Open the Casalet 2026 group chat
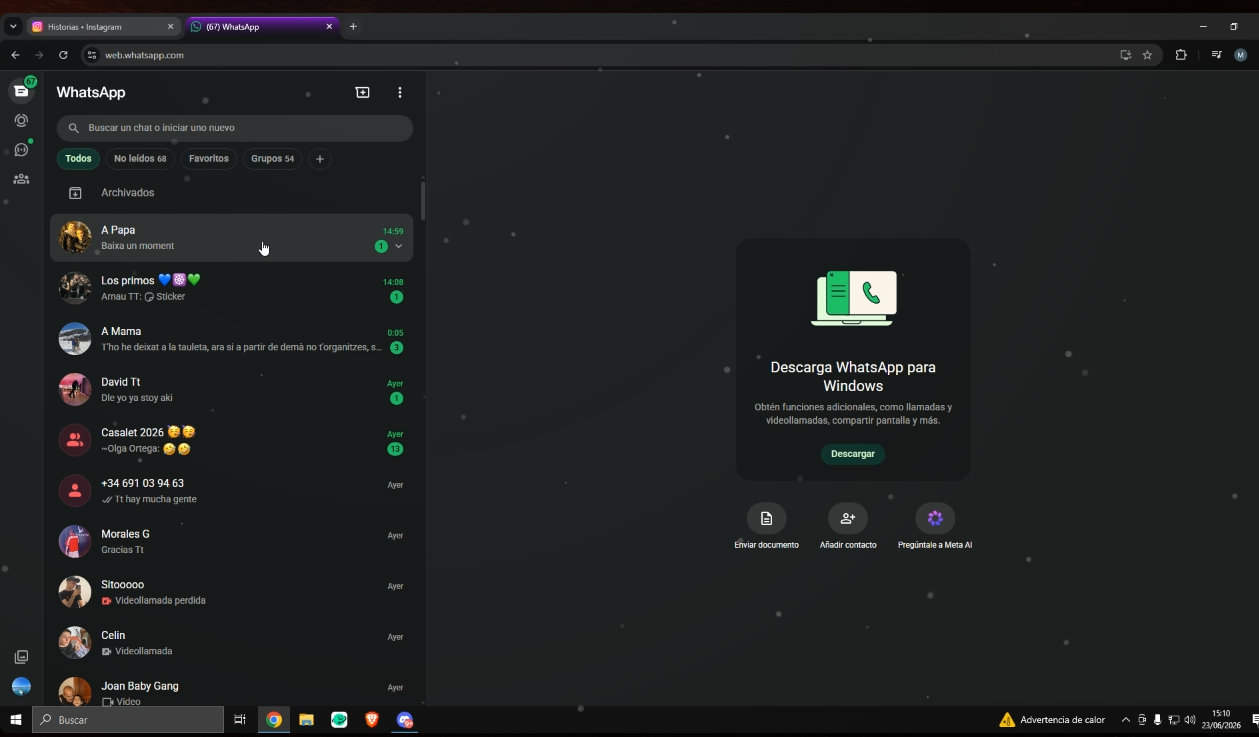The height and width of the screenshot is (737, 1259). click(x=231, y=440)
